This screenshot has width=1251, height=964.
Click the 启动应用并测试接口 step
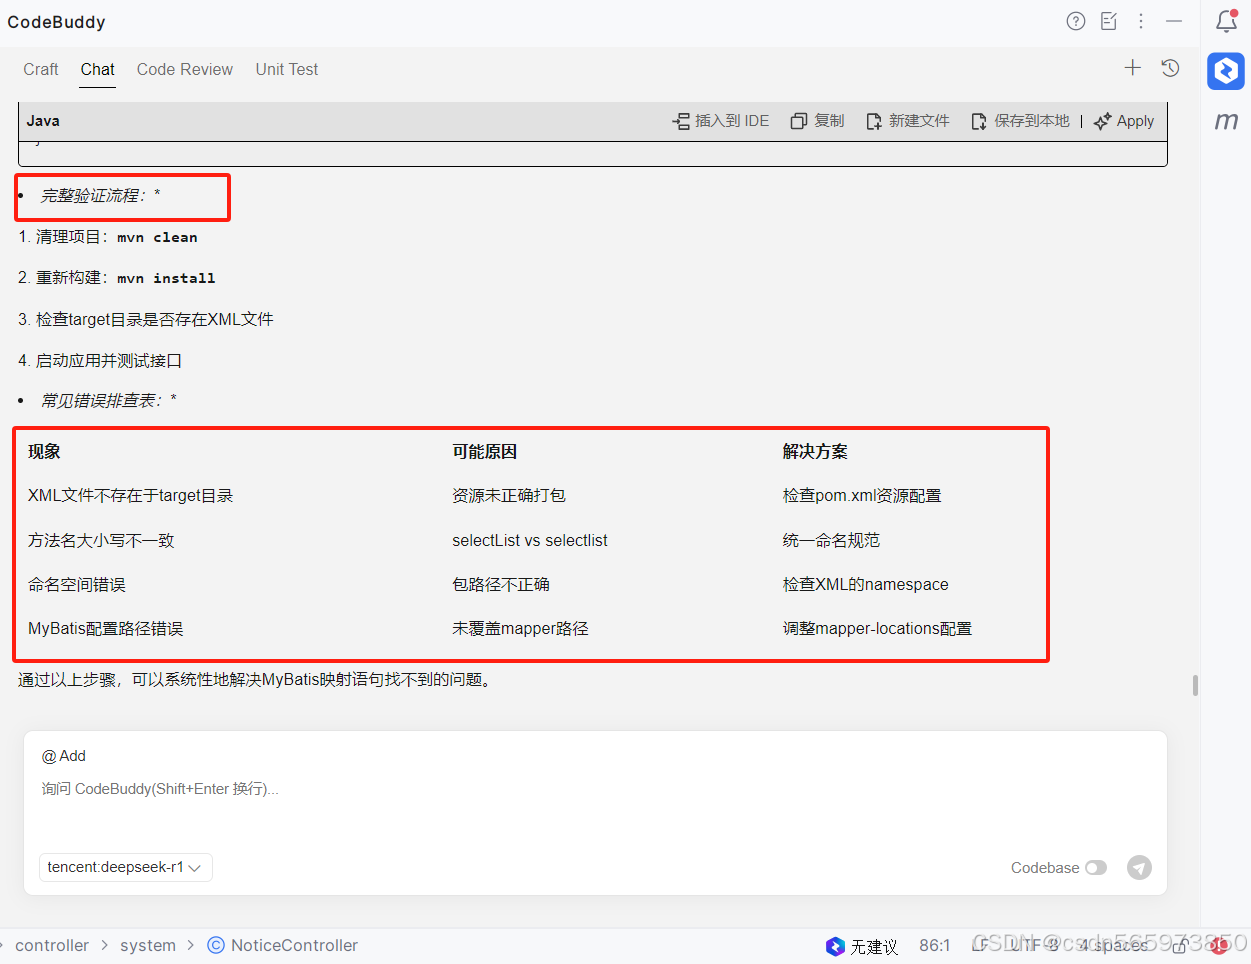[x=109, y=360]
